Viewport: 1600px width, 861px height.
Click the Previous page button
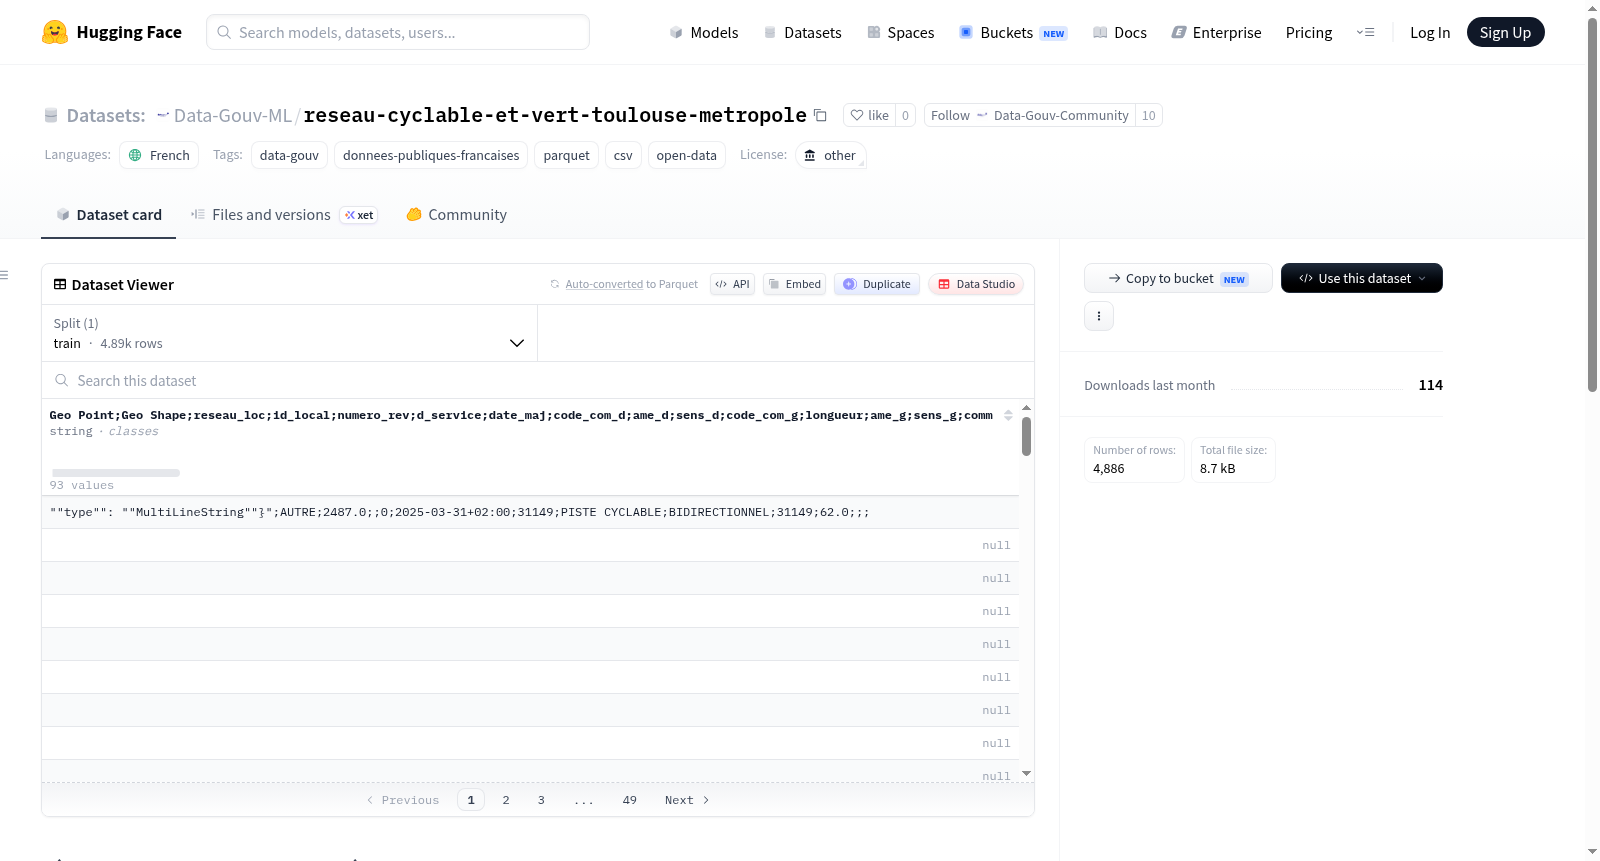[403, 800]
